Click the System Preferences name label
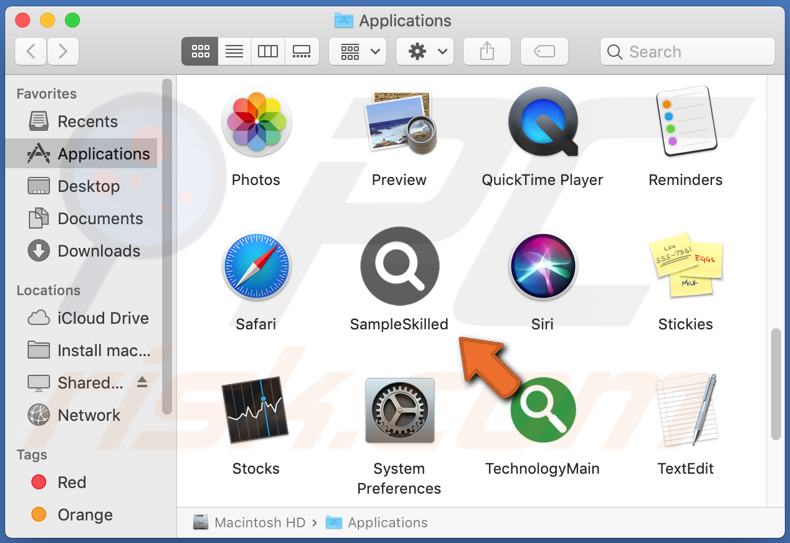The image size is (790, 543). pos(399,479)
